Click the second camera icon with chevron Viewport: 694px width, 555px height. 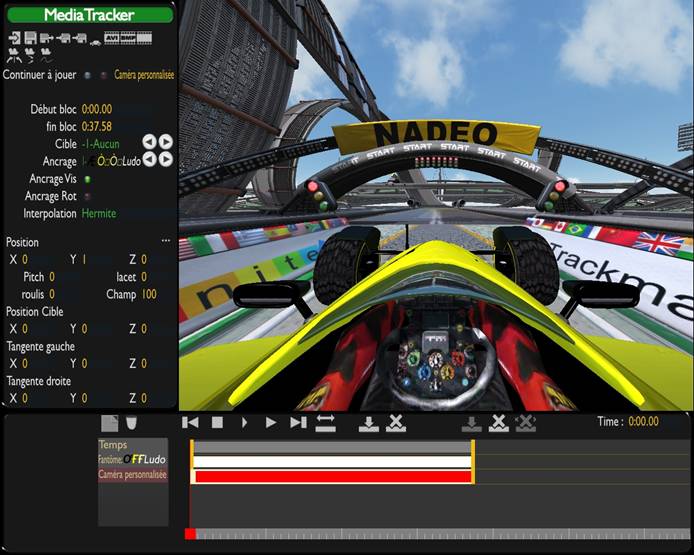[30, 55]
